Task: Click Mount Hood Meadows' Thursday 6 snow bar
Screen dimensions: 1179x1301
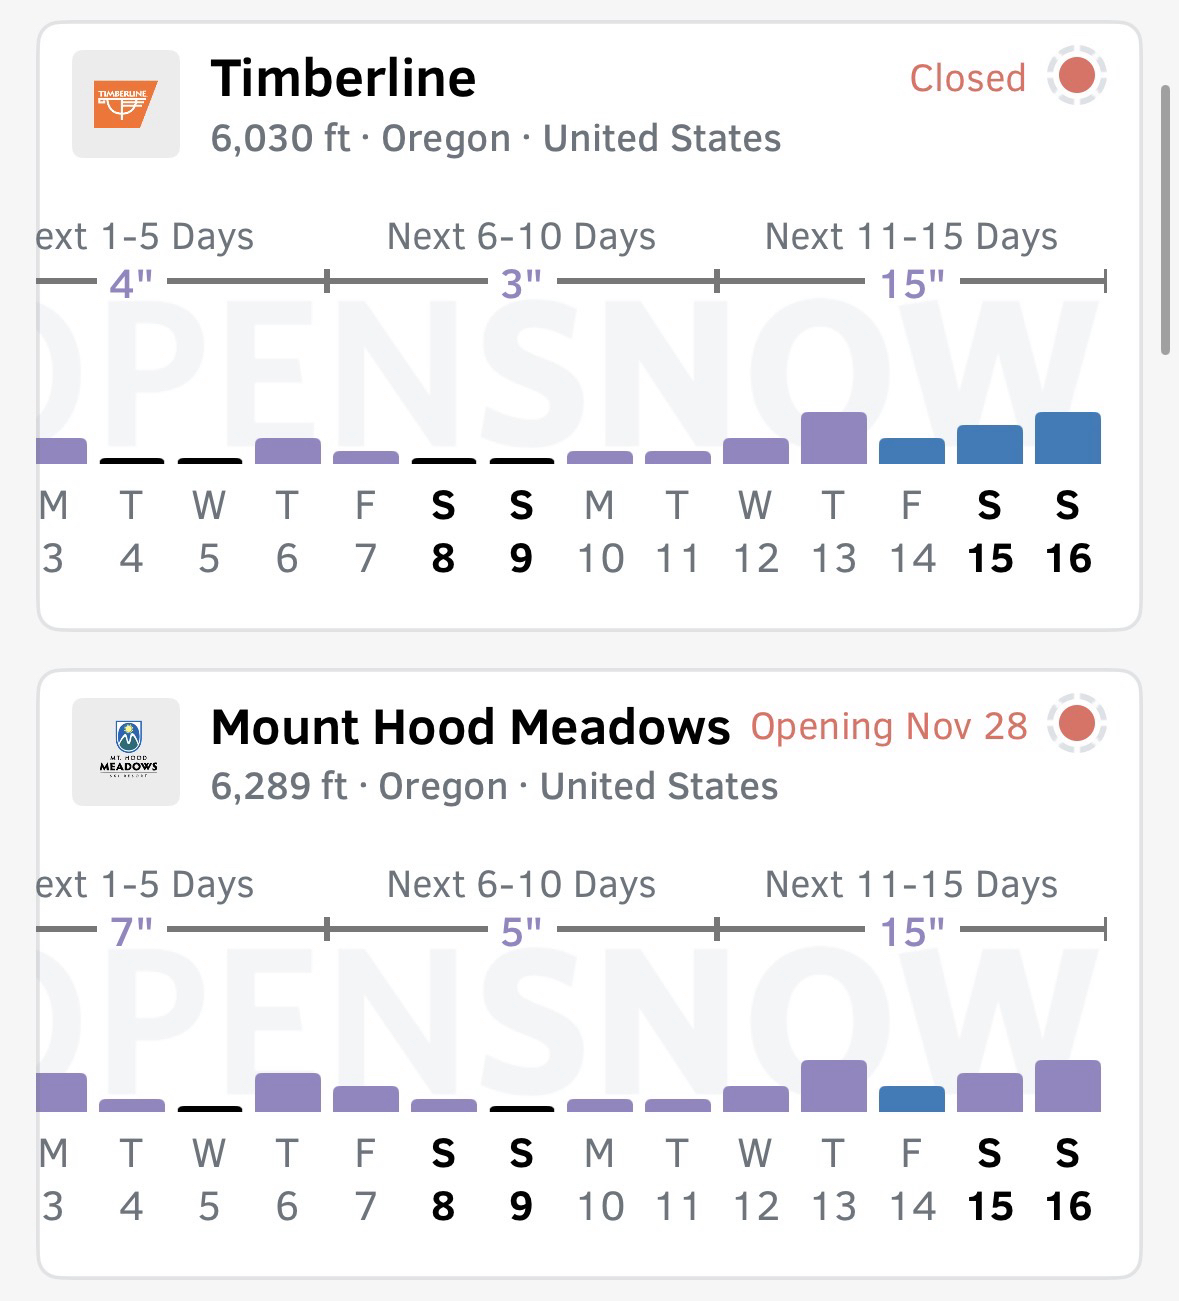Action: point(288,1092)
